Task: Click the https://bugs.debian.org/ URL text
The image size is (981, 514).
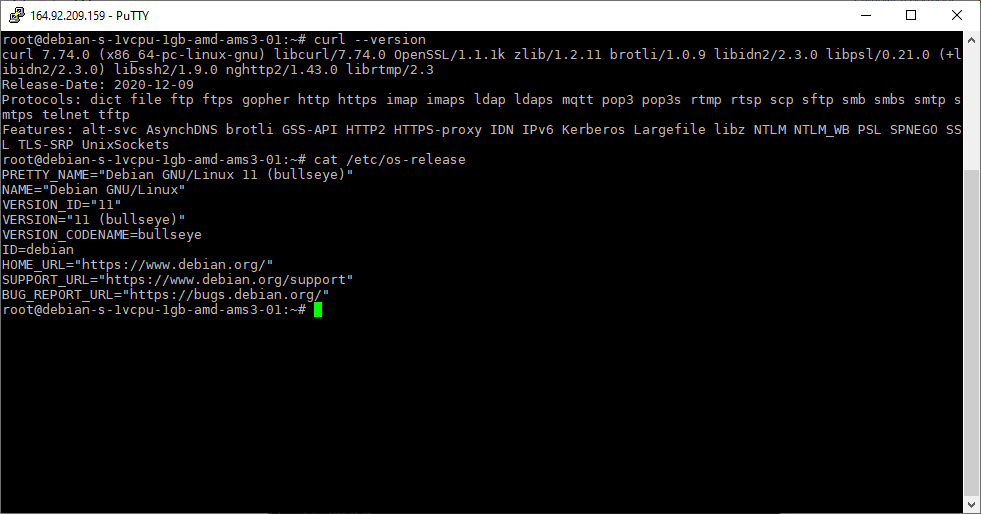Action: click(225, 295)
